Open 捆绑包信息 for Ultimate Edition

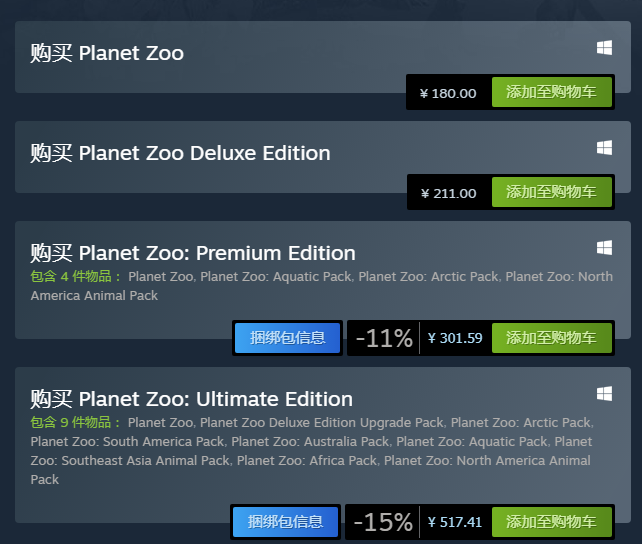[x=285, y=522]
